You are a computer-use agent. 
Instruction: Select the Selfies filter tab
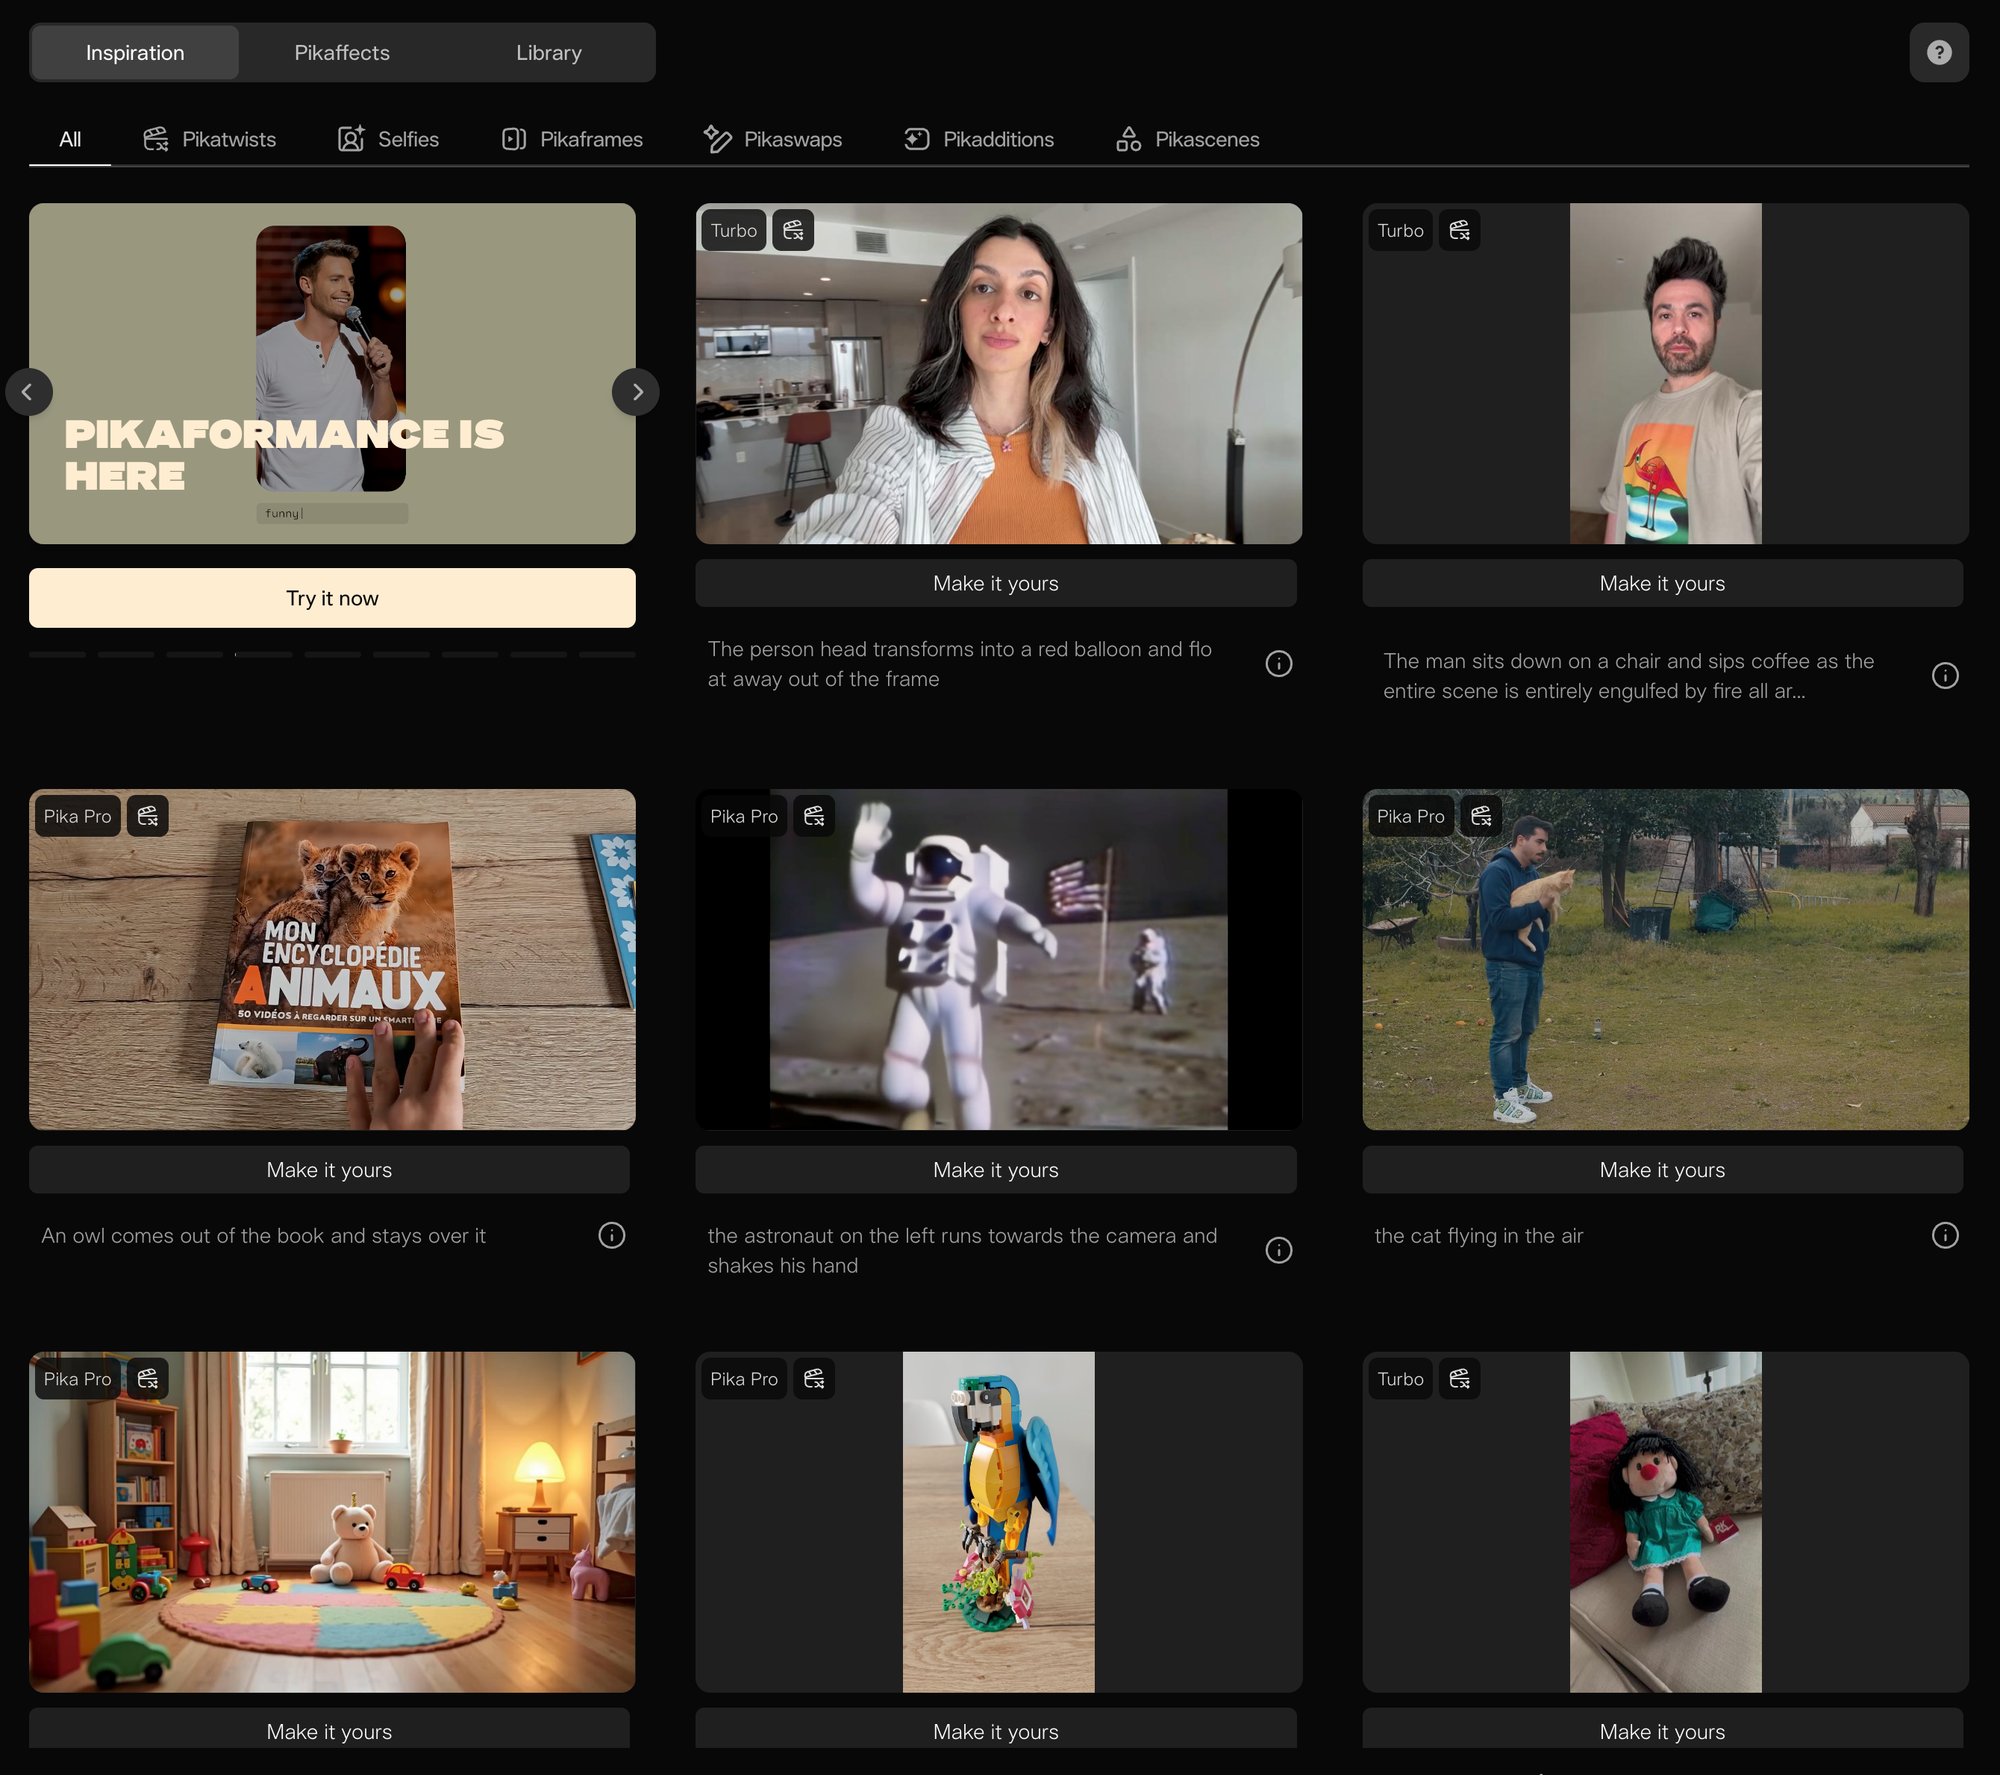pos(388,139)
